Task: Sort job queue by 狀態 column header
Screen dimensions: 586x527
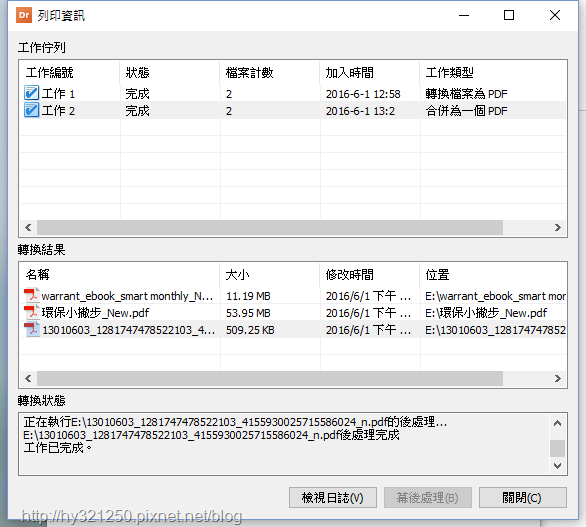Action: 170,72
